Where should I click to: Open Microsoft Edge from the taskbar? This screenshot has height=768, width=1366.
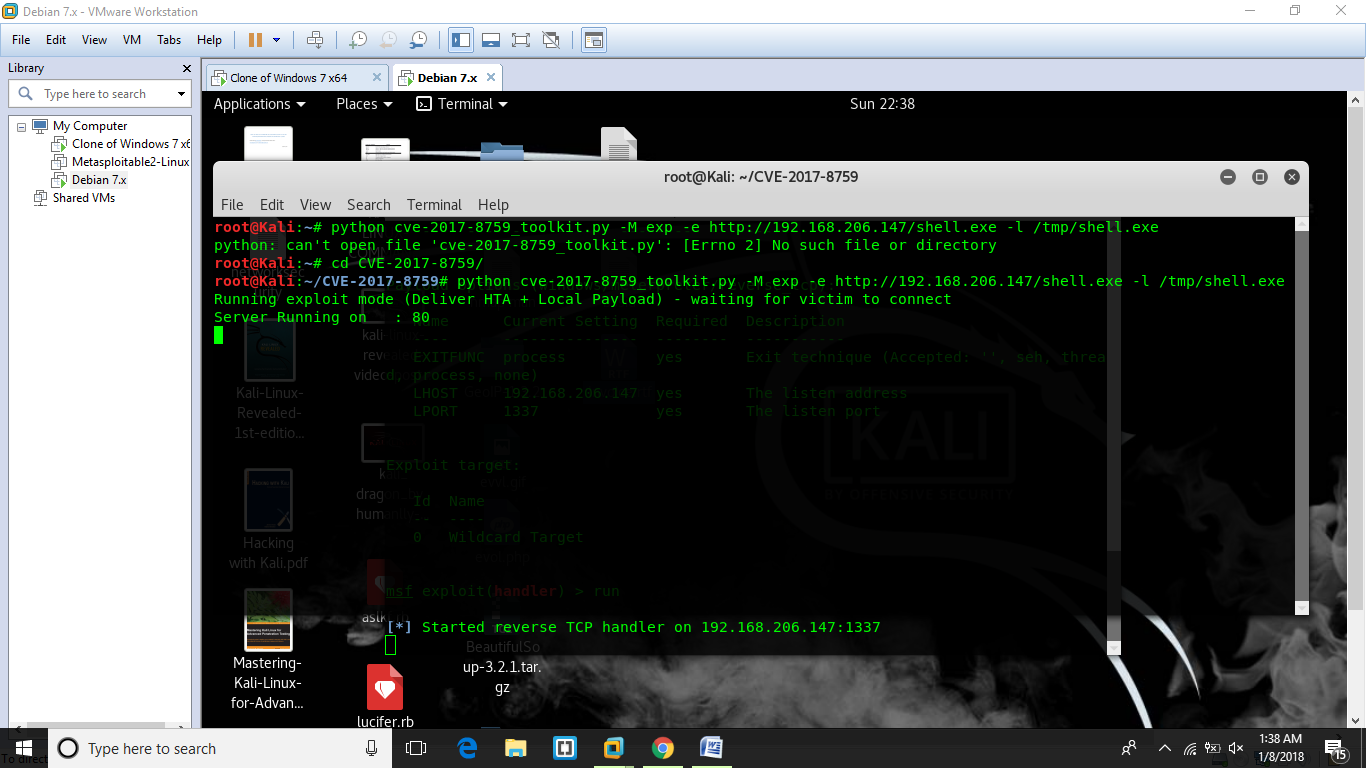click(x=467, y=748)
